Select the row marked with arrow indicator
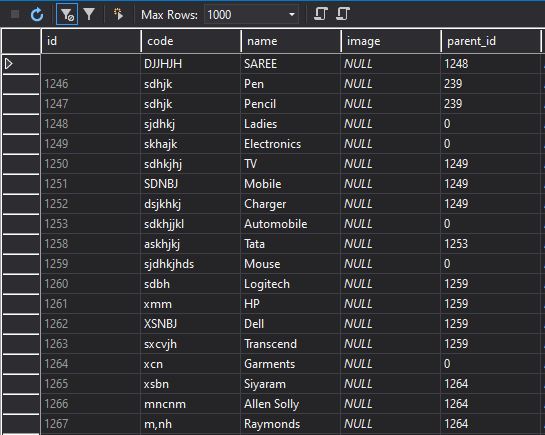 (21, 64)
